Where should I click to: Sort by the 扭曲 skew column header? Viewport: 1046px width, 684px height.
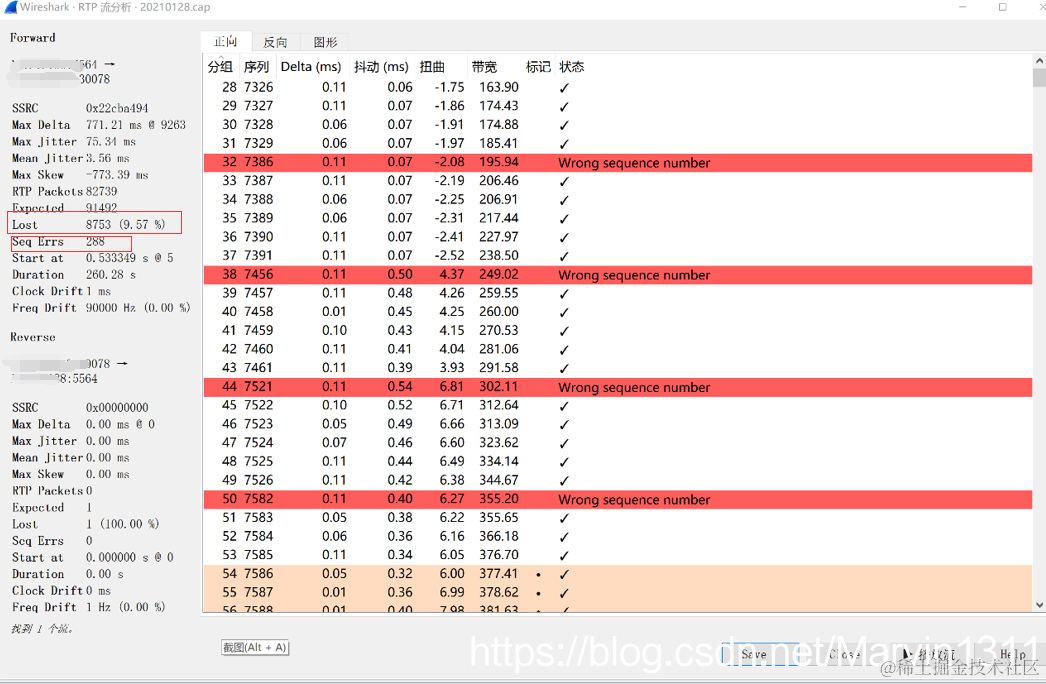coord(432,67)
